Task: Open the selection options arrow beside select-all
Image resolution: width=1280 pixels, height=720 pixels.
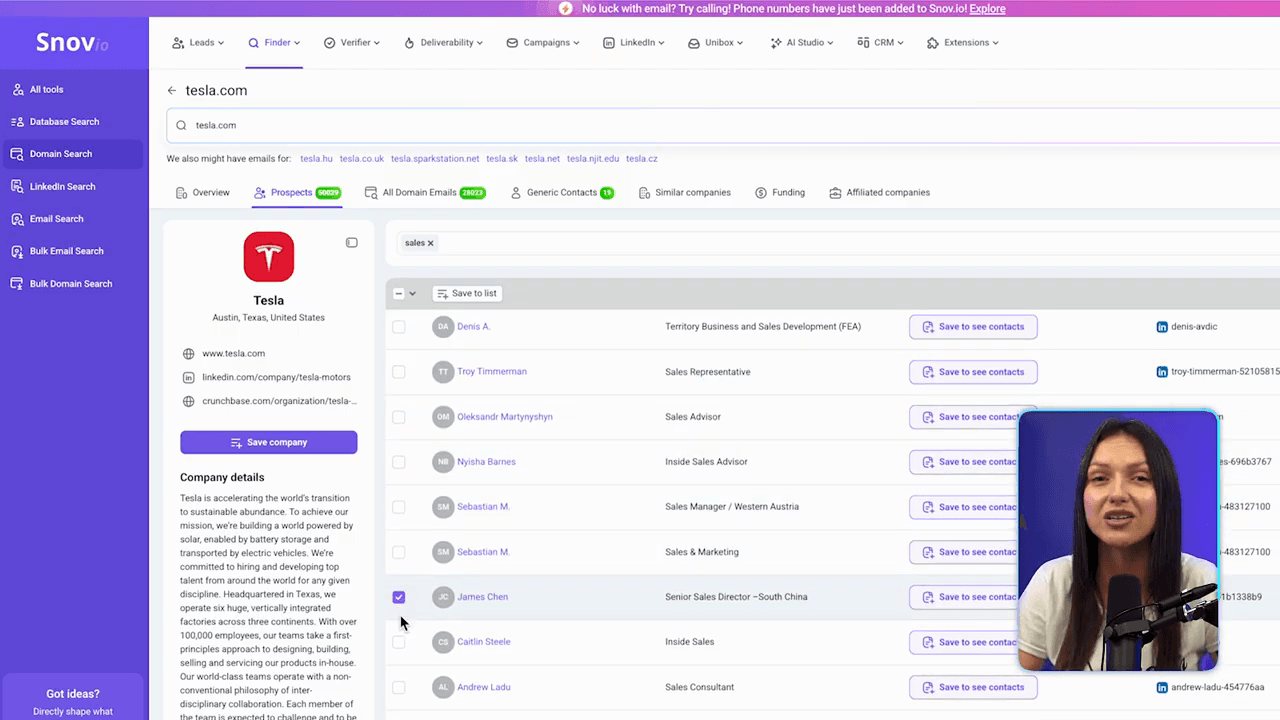Action: [x=412, y=294]
